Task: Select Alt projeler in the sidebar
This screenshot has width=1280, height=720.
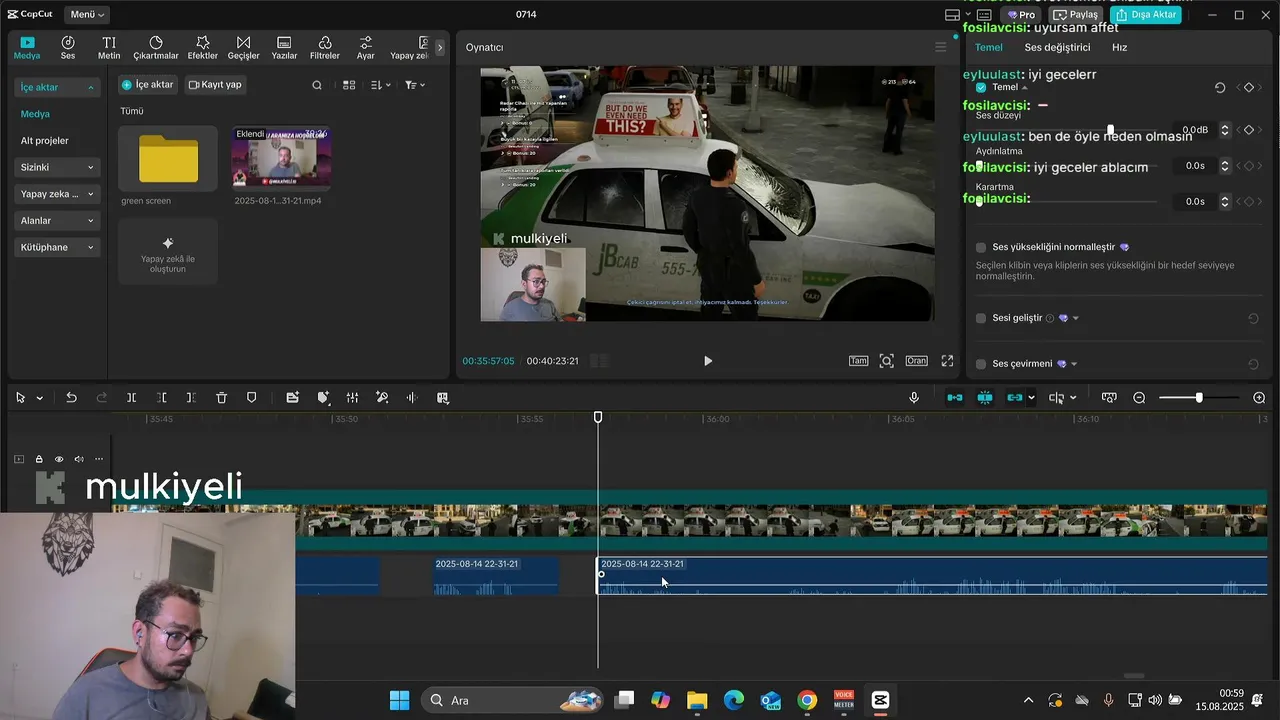Action: (x=45, y=141)
